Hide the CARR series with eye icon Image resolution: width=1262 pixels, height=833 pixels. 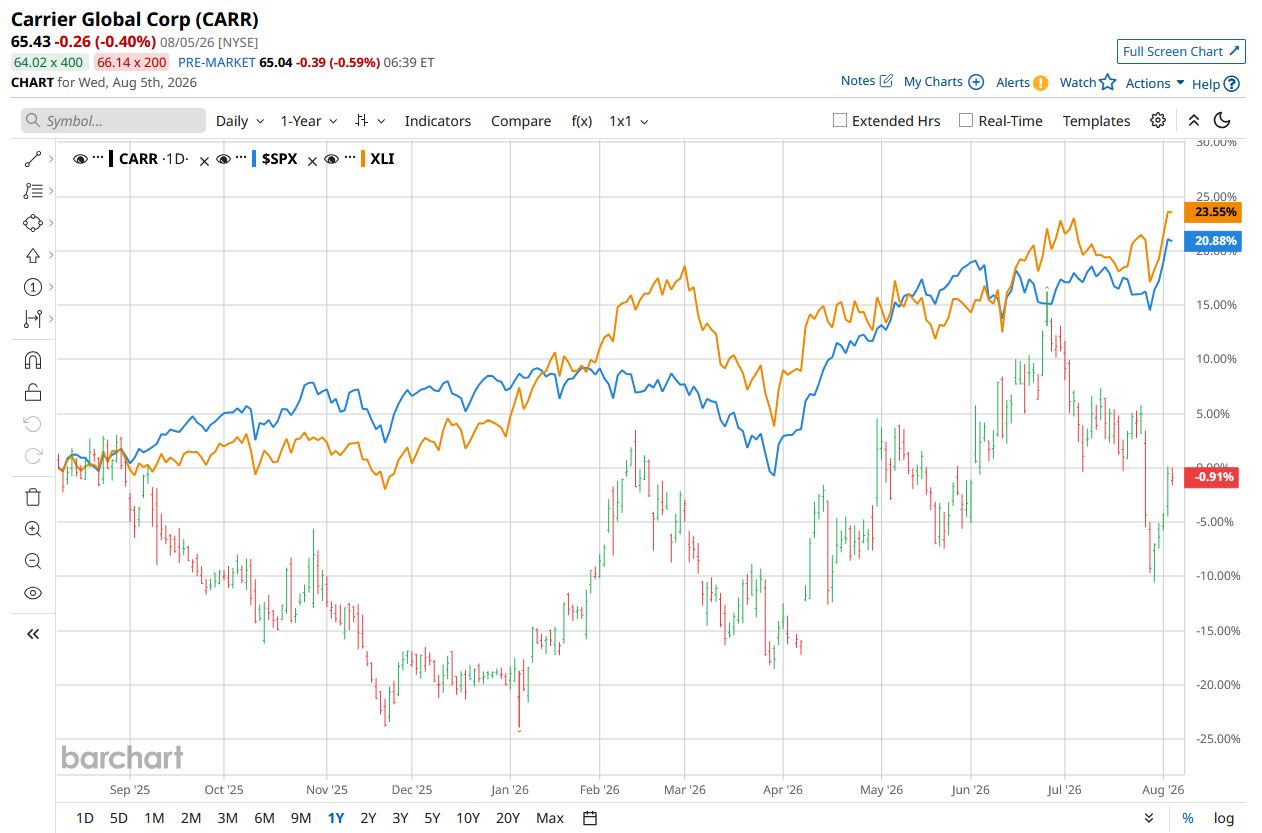[x=81, y=158]
